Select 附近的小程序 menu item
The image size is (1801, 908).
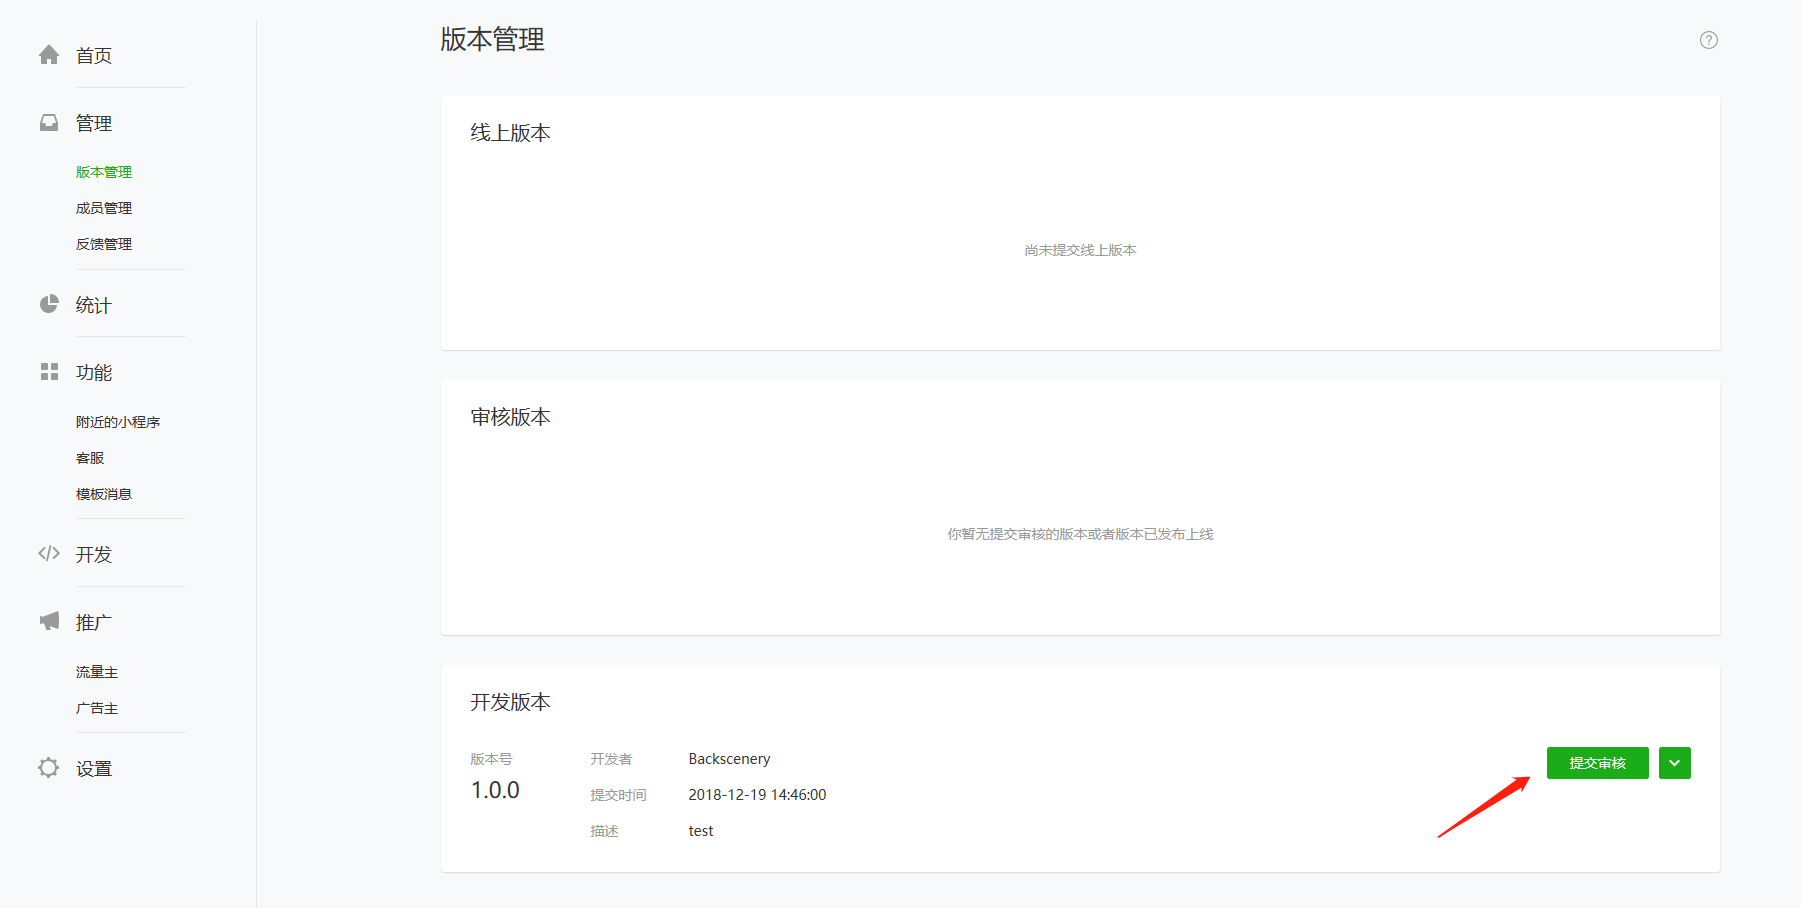click(118, 422)
